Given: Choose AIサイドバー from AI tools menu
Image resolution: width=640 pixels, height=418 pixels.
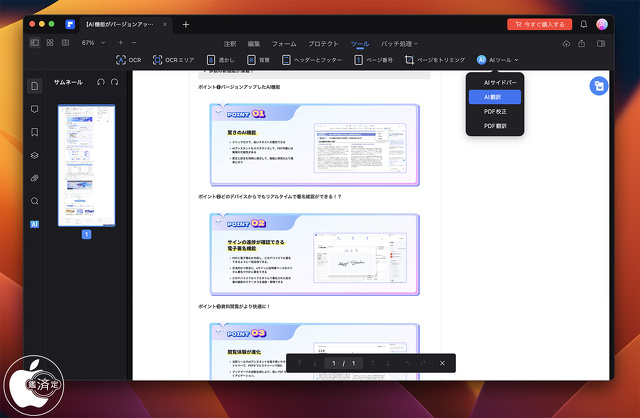Looking at the screenshot, I should tap(495, 82).
